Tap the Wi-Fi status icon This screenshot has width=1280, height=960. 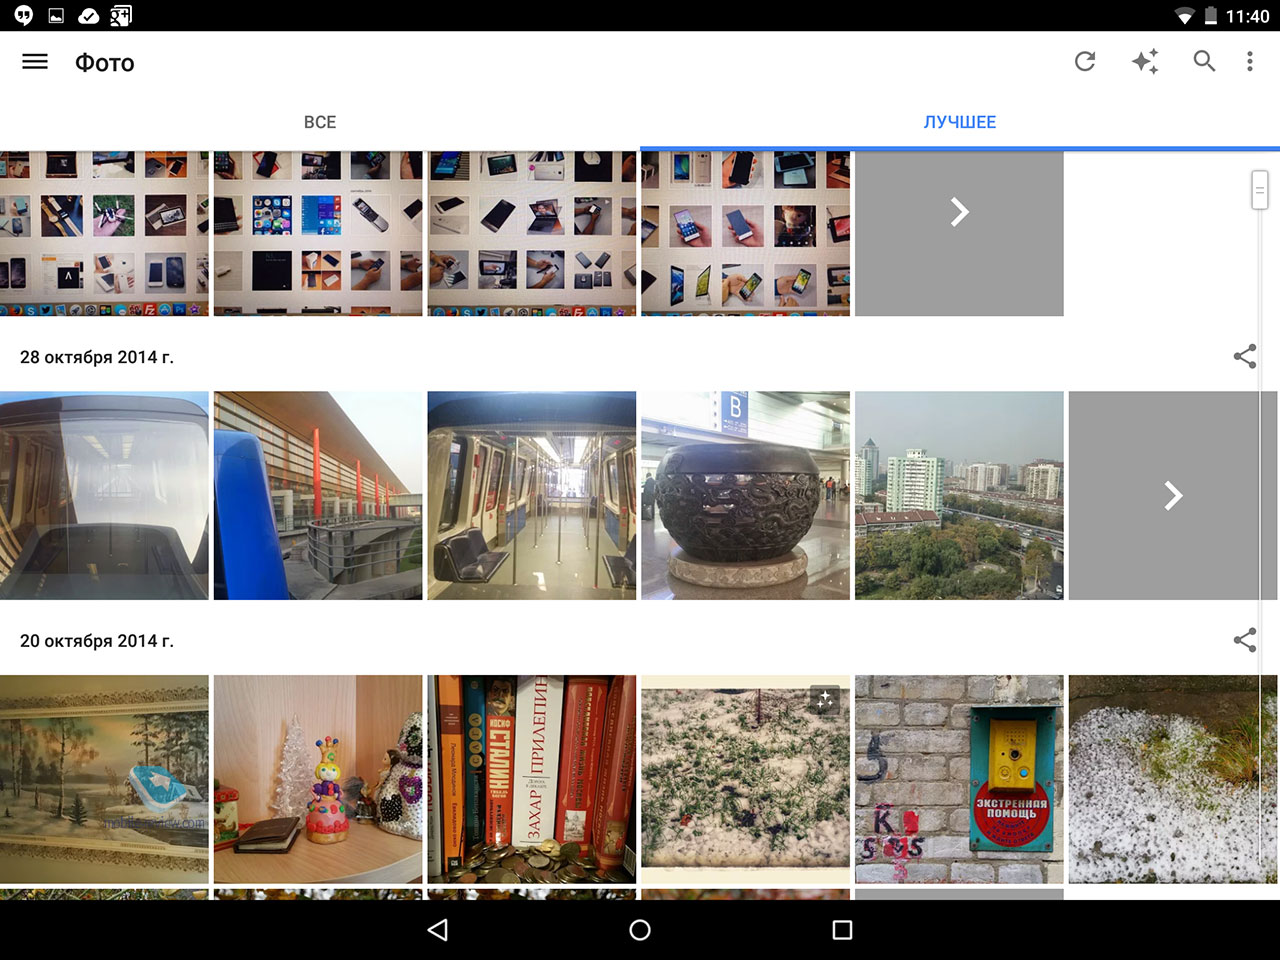coord(1185,16)
